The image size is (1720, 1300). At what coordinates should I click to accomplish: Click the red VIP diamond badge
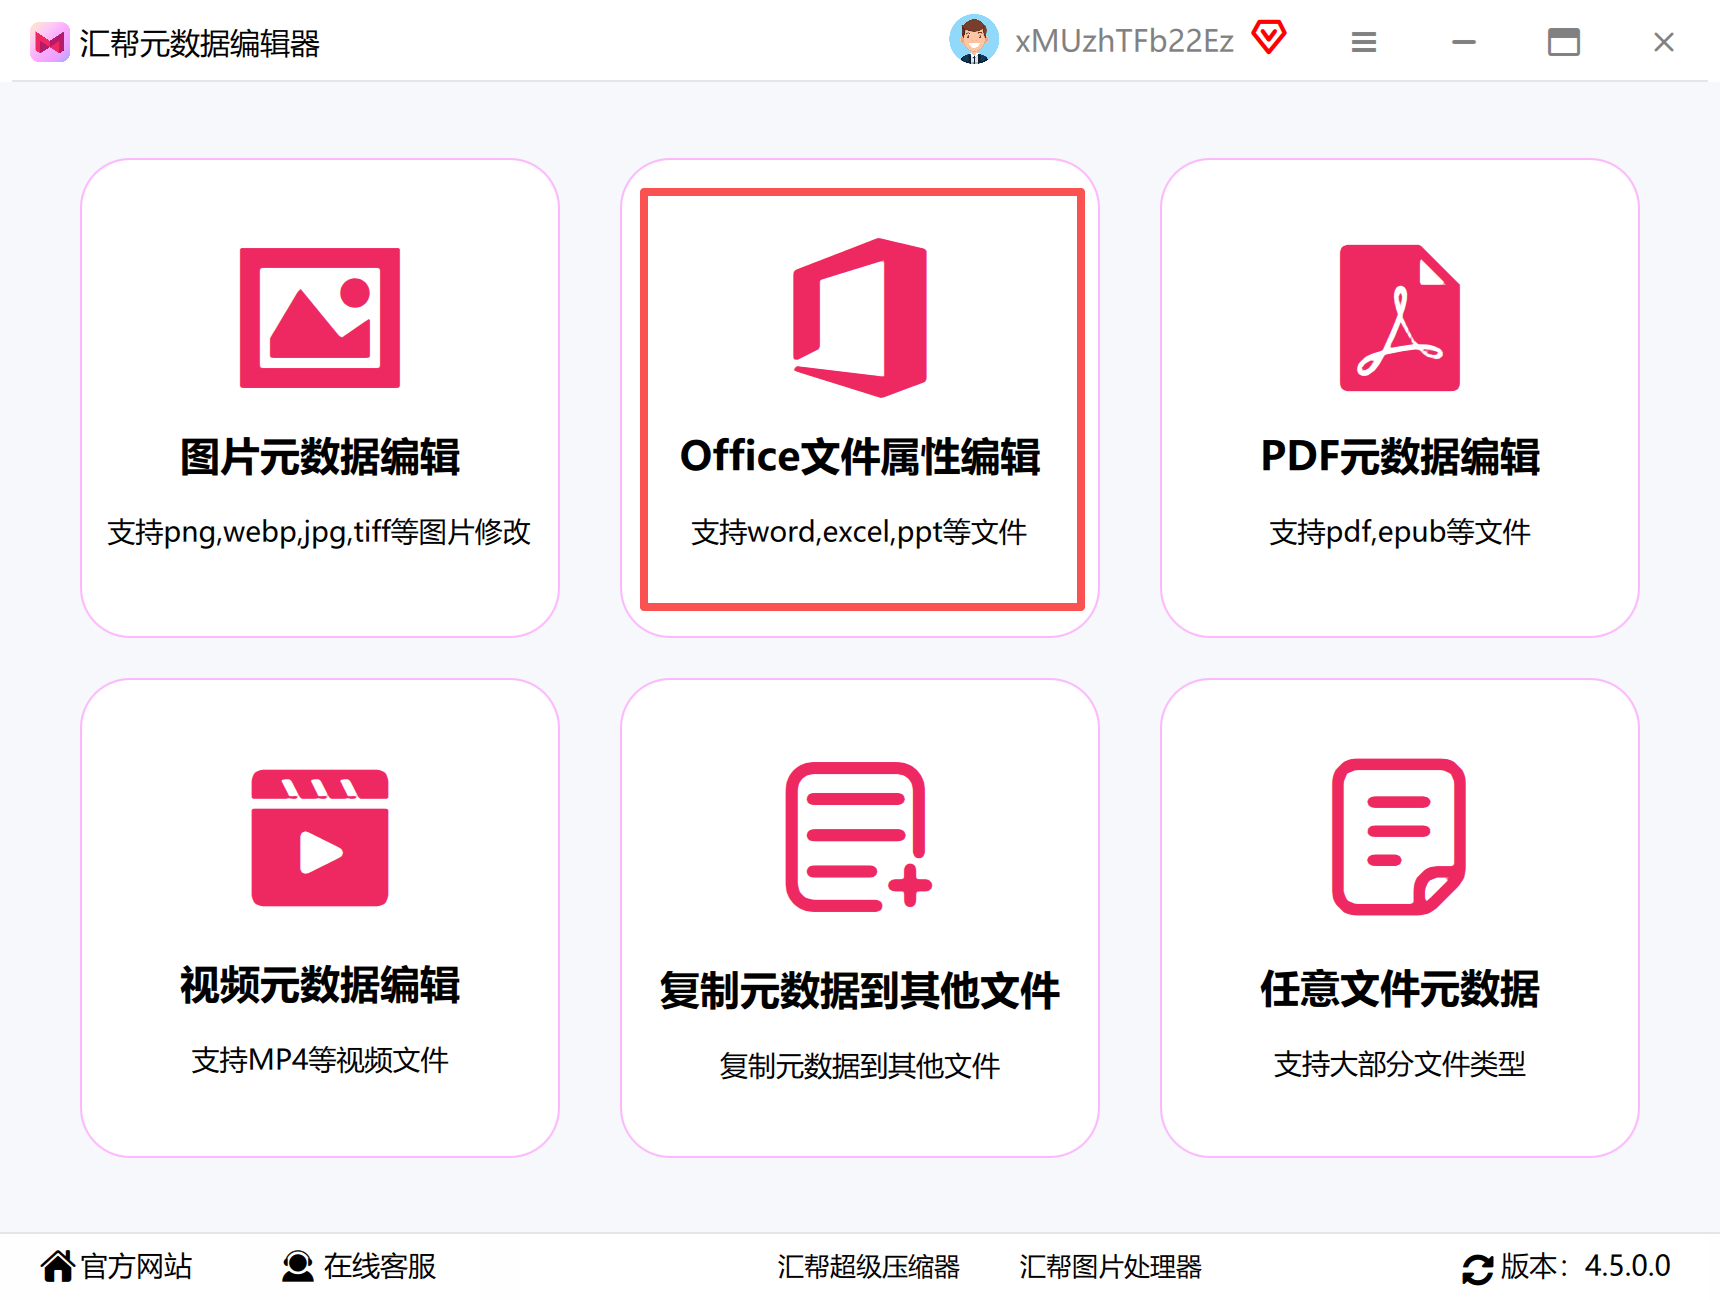point(1269,38)
